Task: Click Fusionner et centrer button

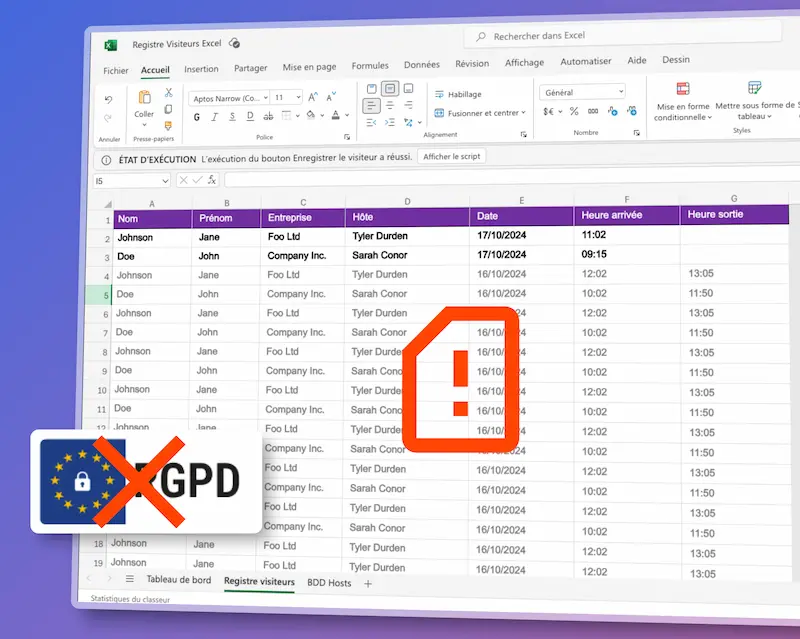Action: coord(479,113)
